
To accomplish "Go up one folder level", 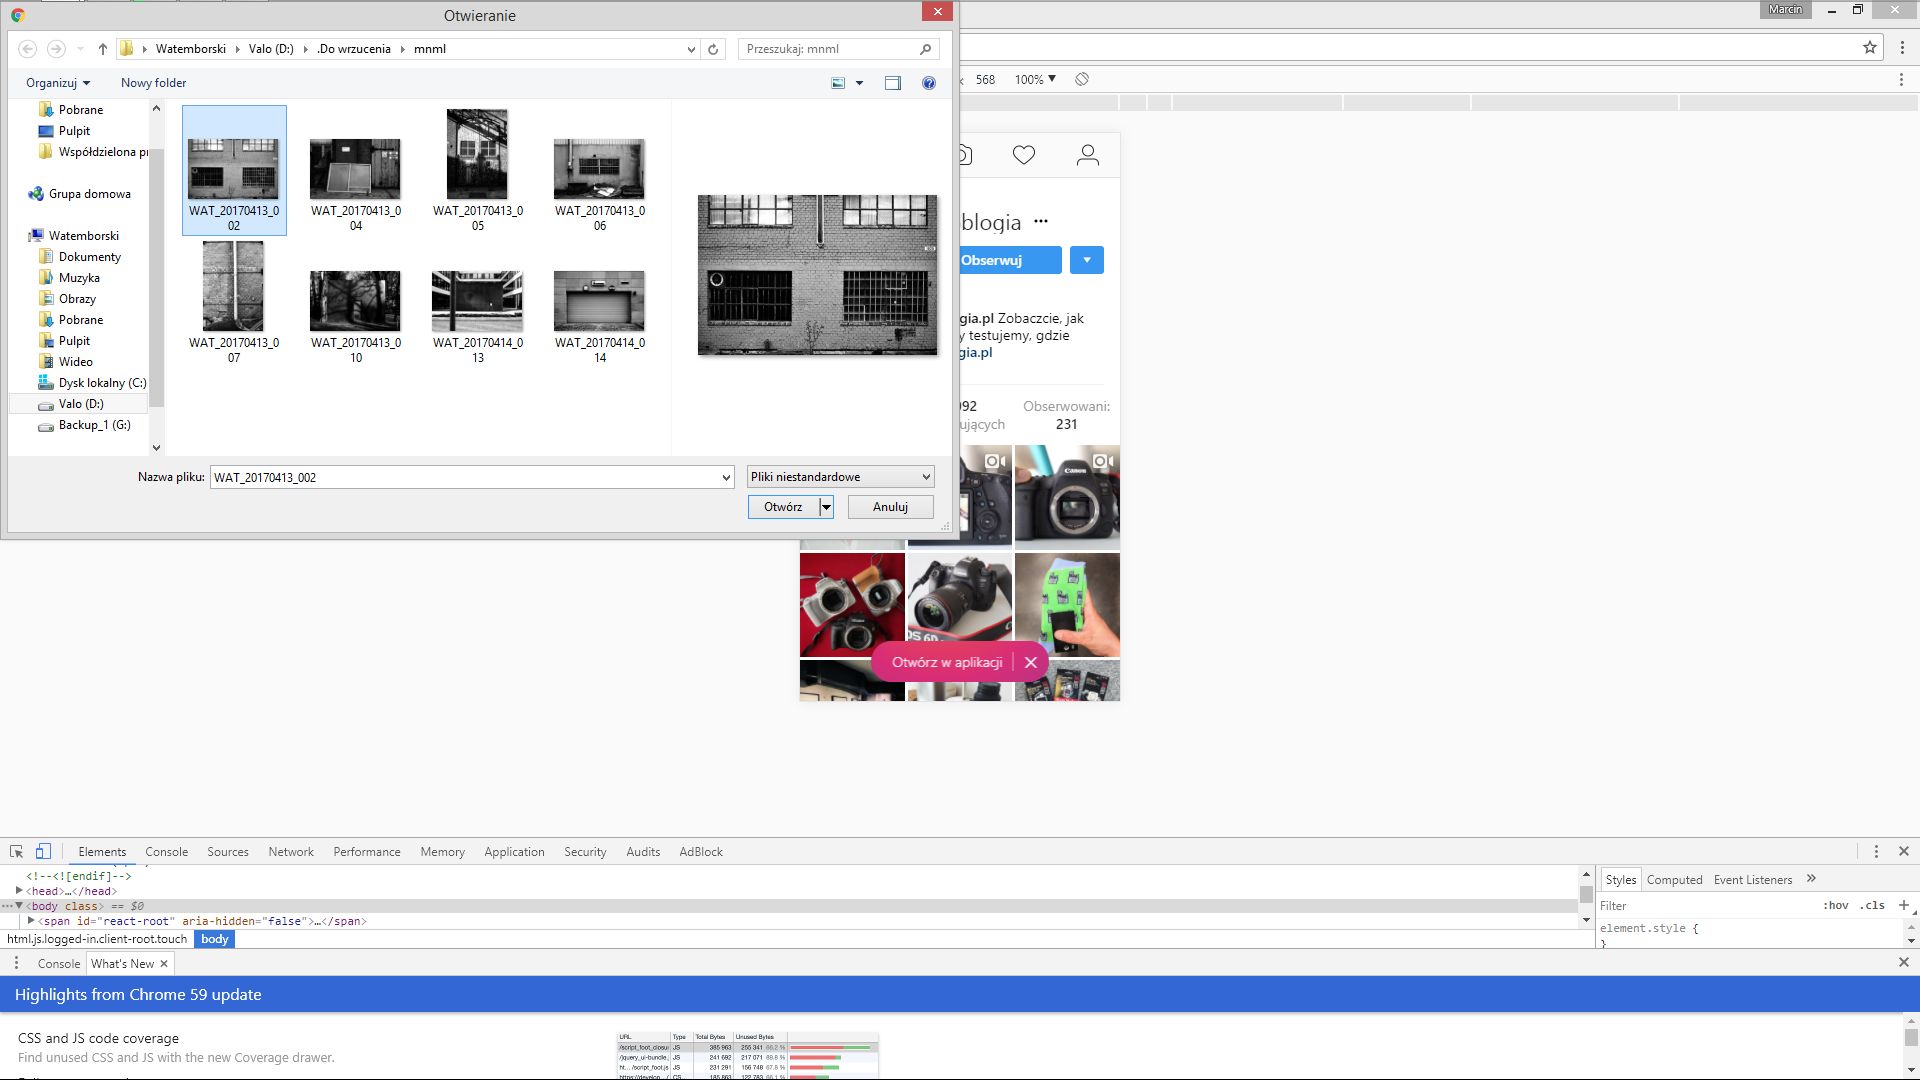I will coord(102,49).
